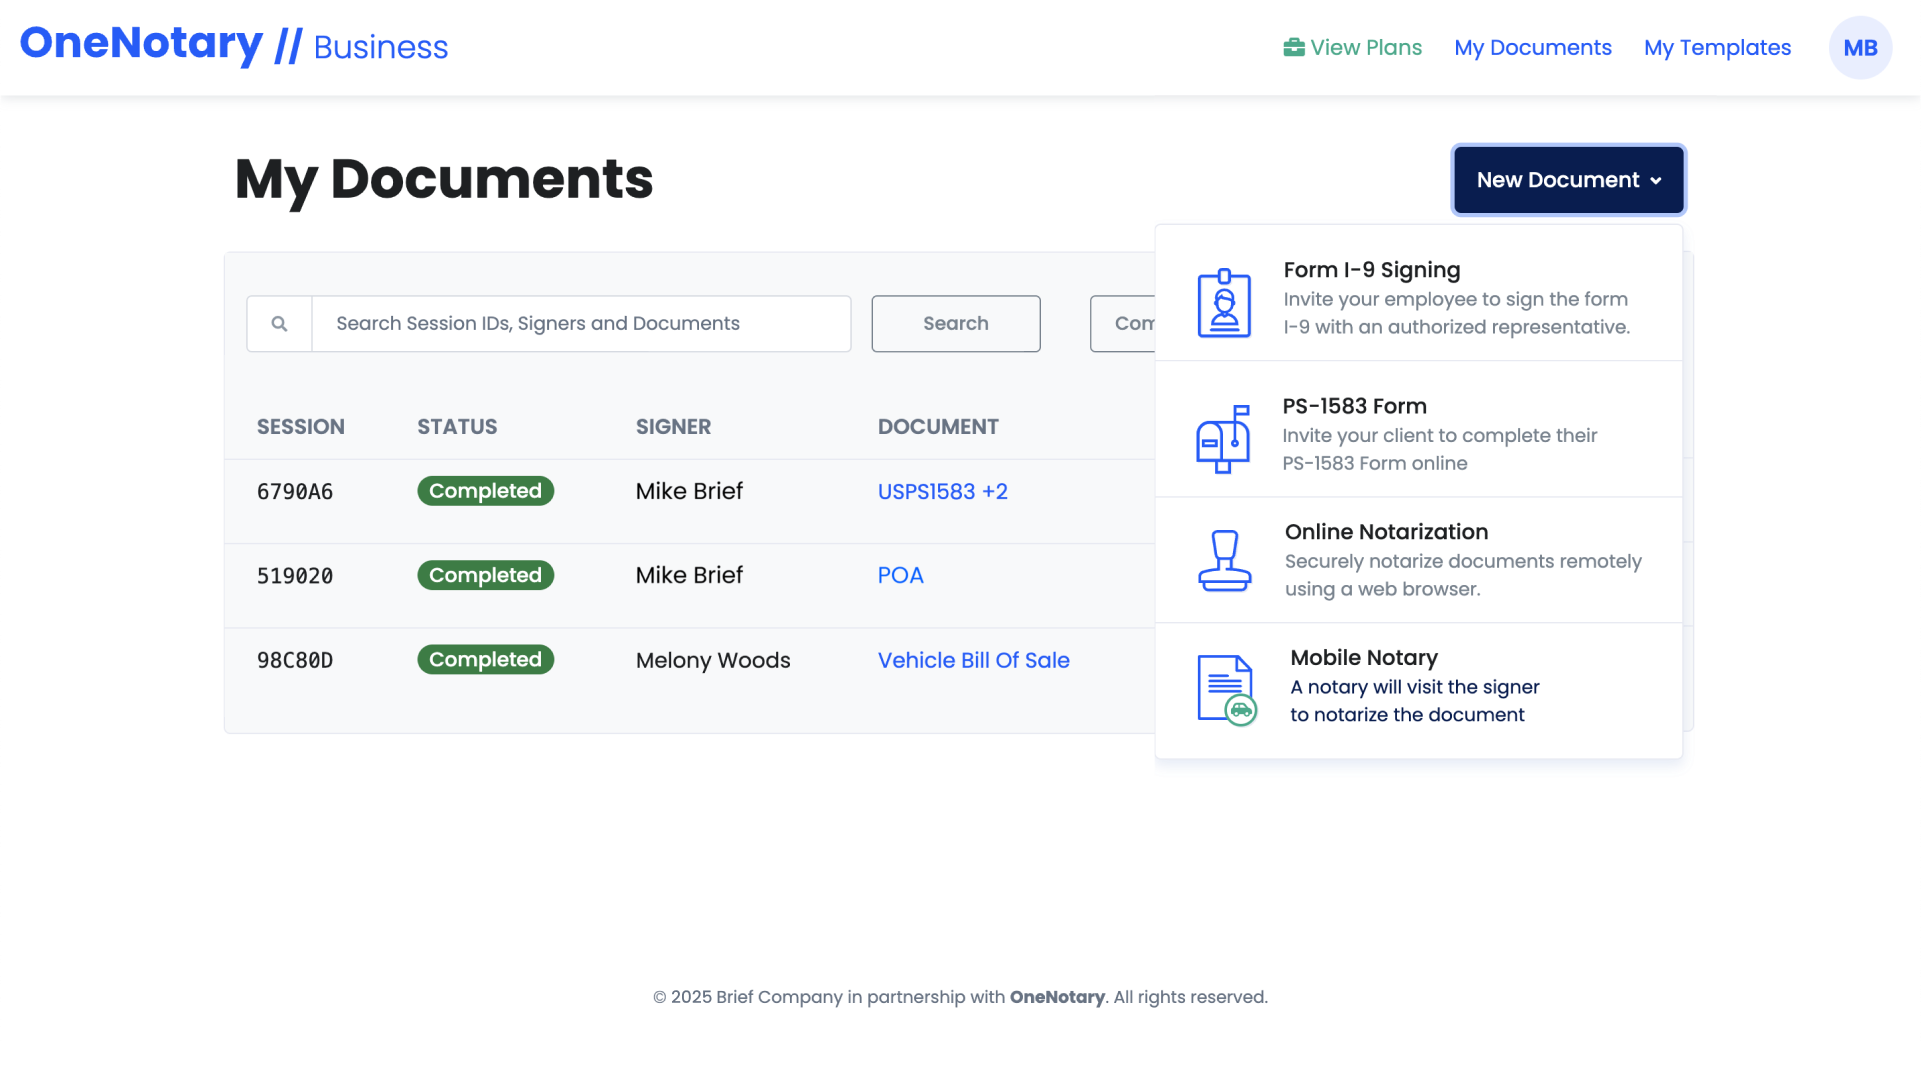The height and width of the screenshot is (1080, 1921).
Task: Go to My Templates page
Action: [x=1717, y=48]
